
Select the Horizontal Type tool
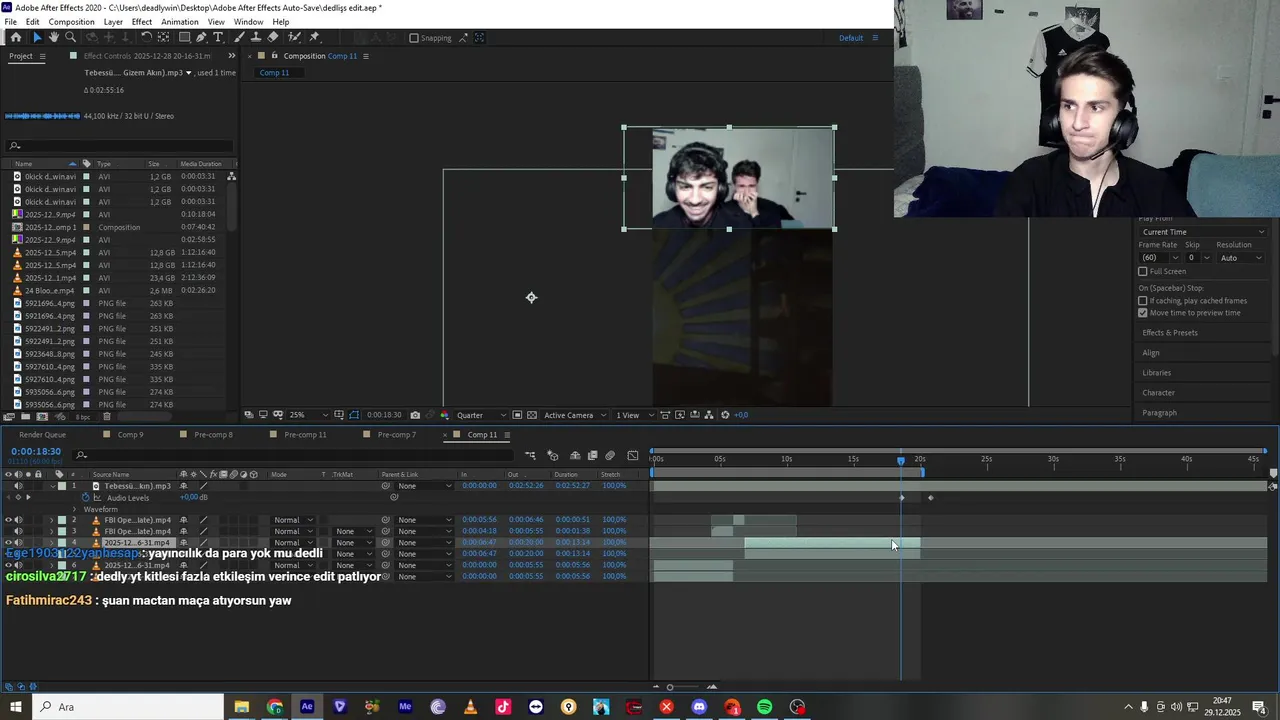tap(218, 37)
